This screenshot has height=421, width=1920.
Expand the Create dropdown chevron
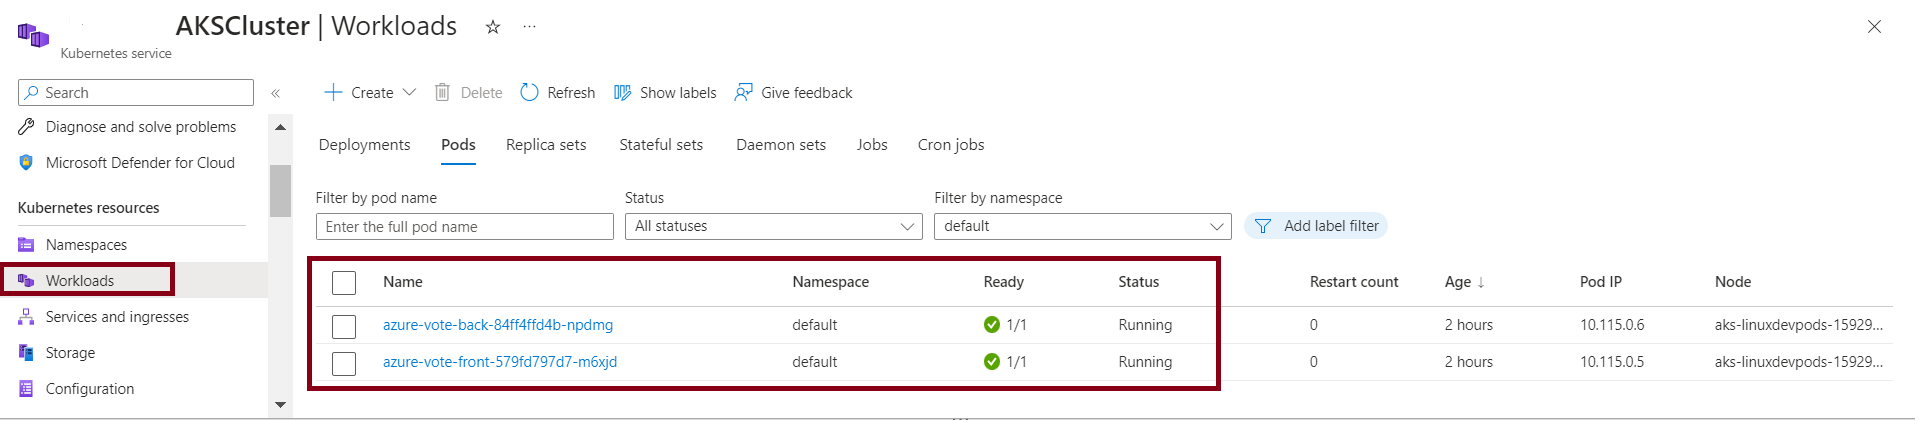point(409,92)
